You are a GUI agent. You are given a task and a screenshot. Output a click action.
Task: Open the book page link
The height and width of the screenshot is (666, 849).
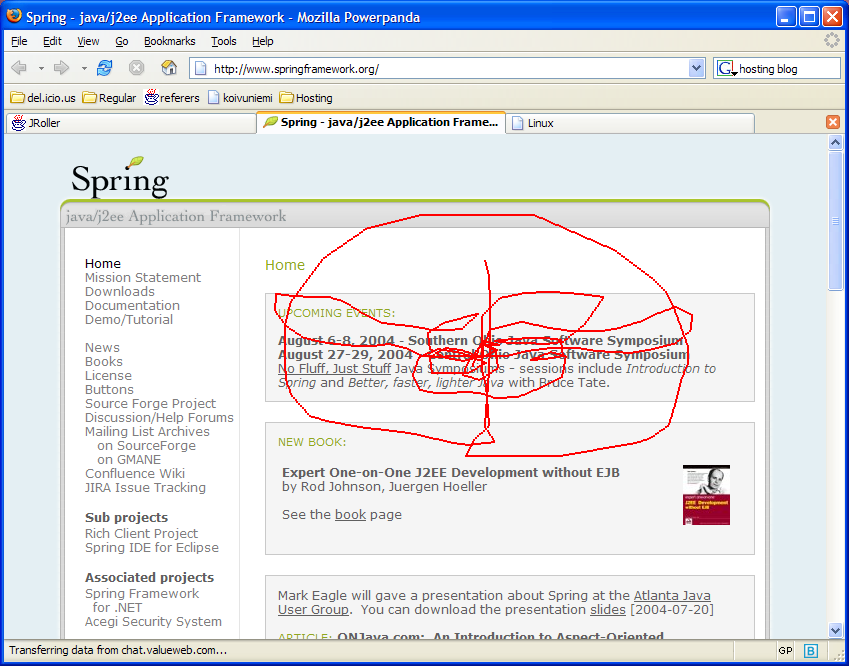pyautogui.click(x=350, y=514)
